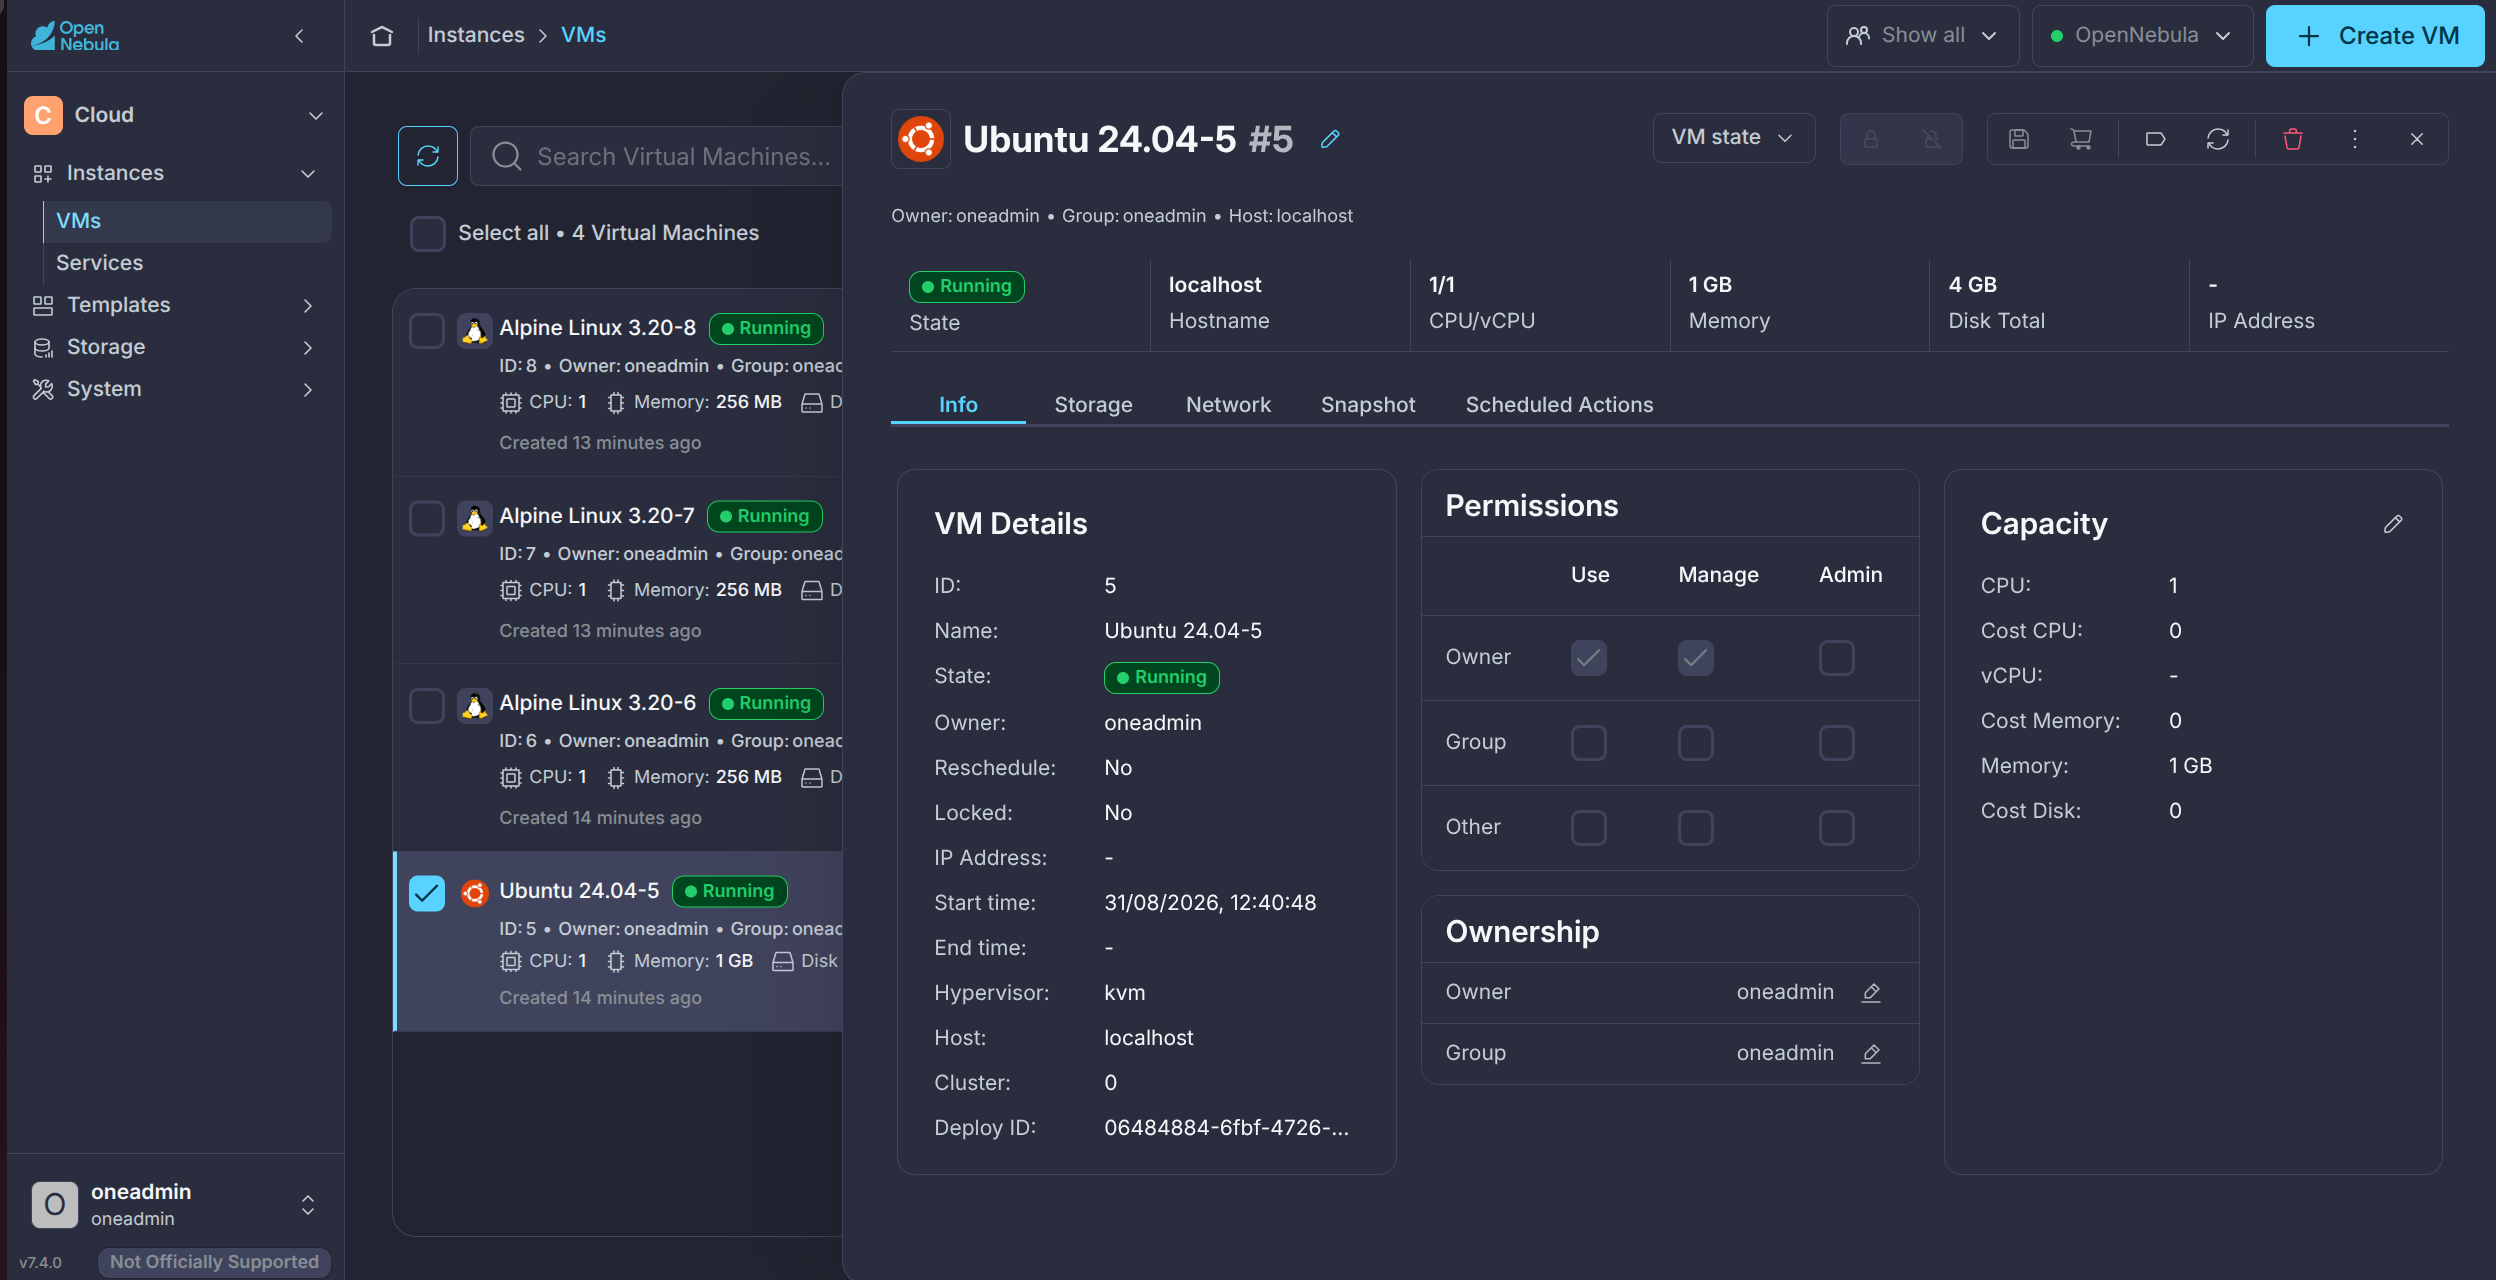The width and height of the screenshot is (2496, 1280).
Task: Check the Alpine Linux 3.20-7 checkbox
Action: pyautogui.click(x=428, y=519)
